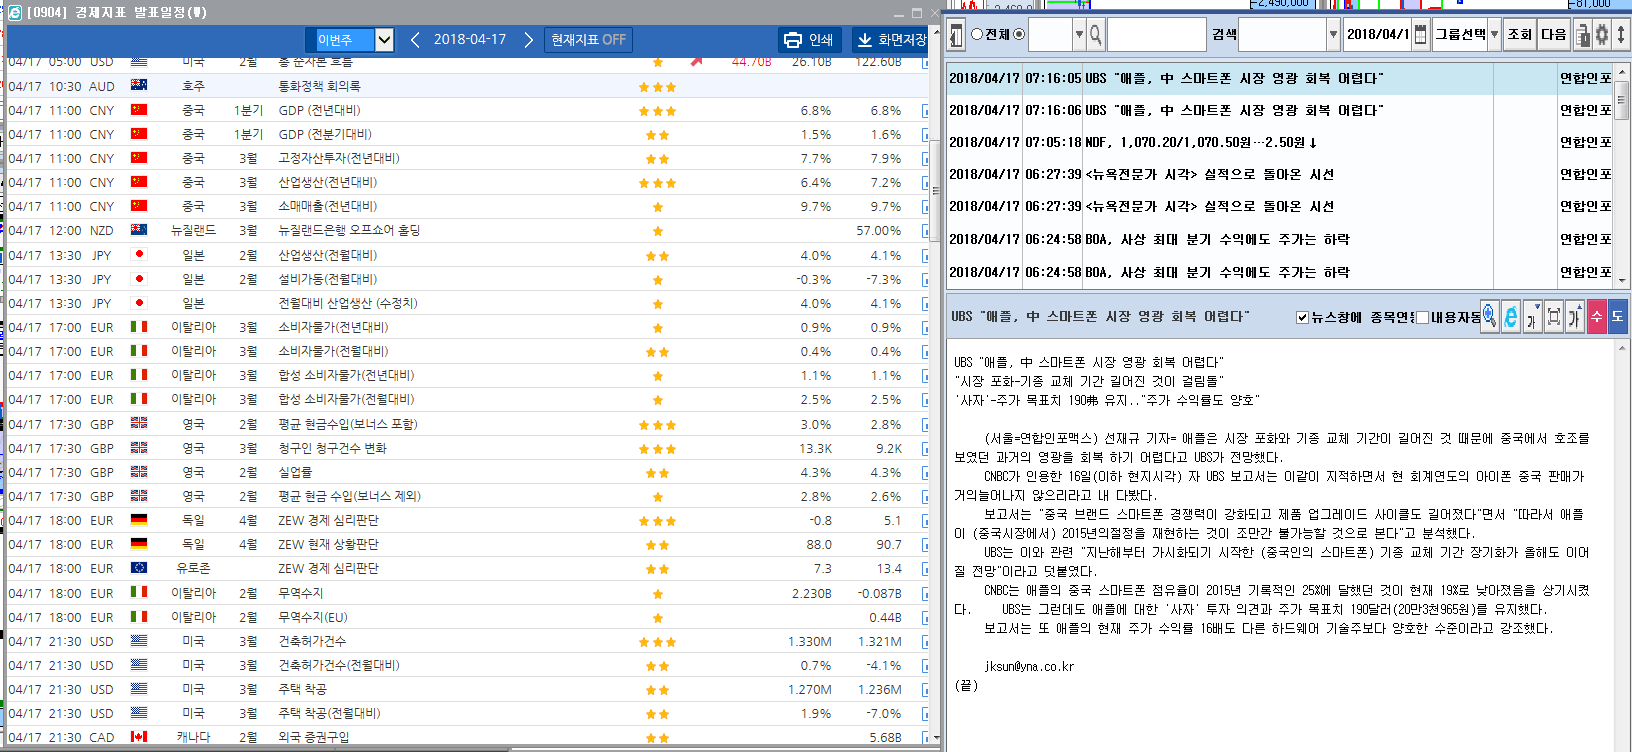
Task: Click the 인쇄 print button
Action: [809, 40]
